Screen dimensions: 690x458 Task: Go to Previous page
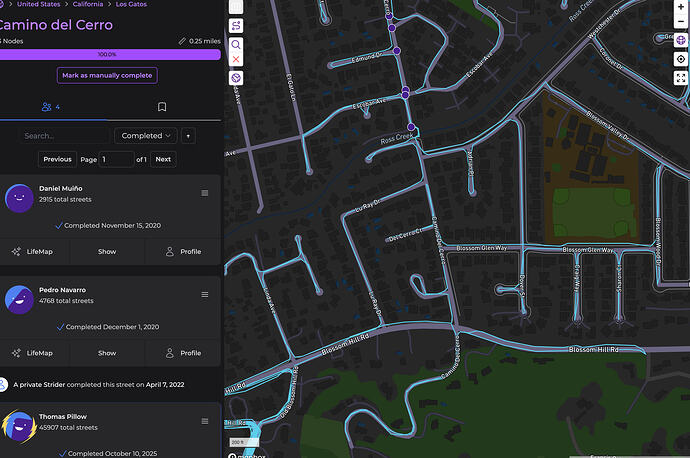pos(57,159)
